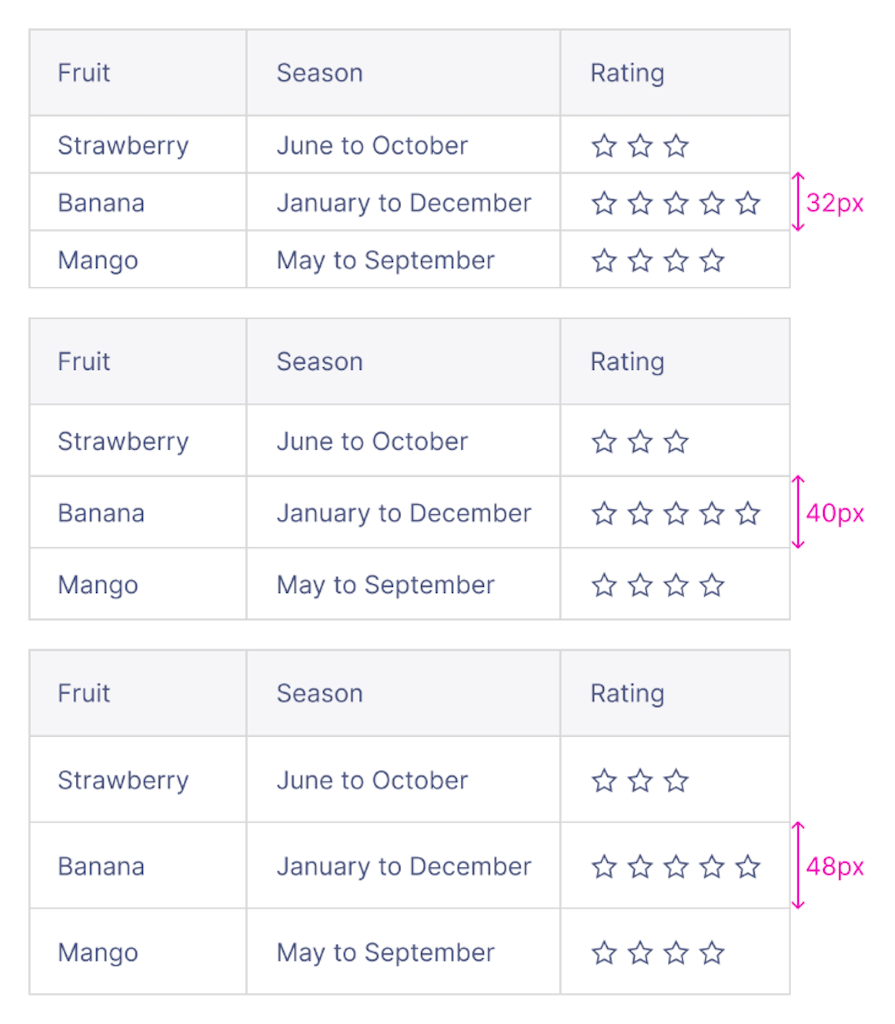Click the Fruit column header, top table

point(83,72)
